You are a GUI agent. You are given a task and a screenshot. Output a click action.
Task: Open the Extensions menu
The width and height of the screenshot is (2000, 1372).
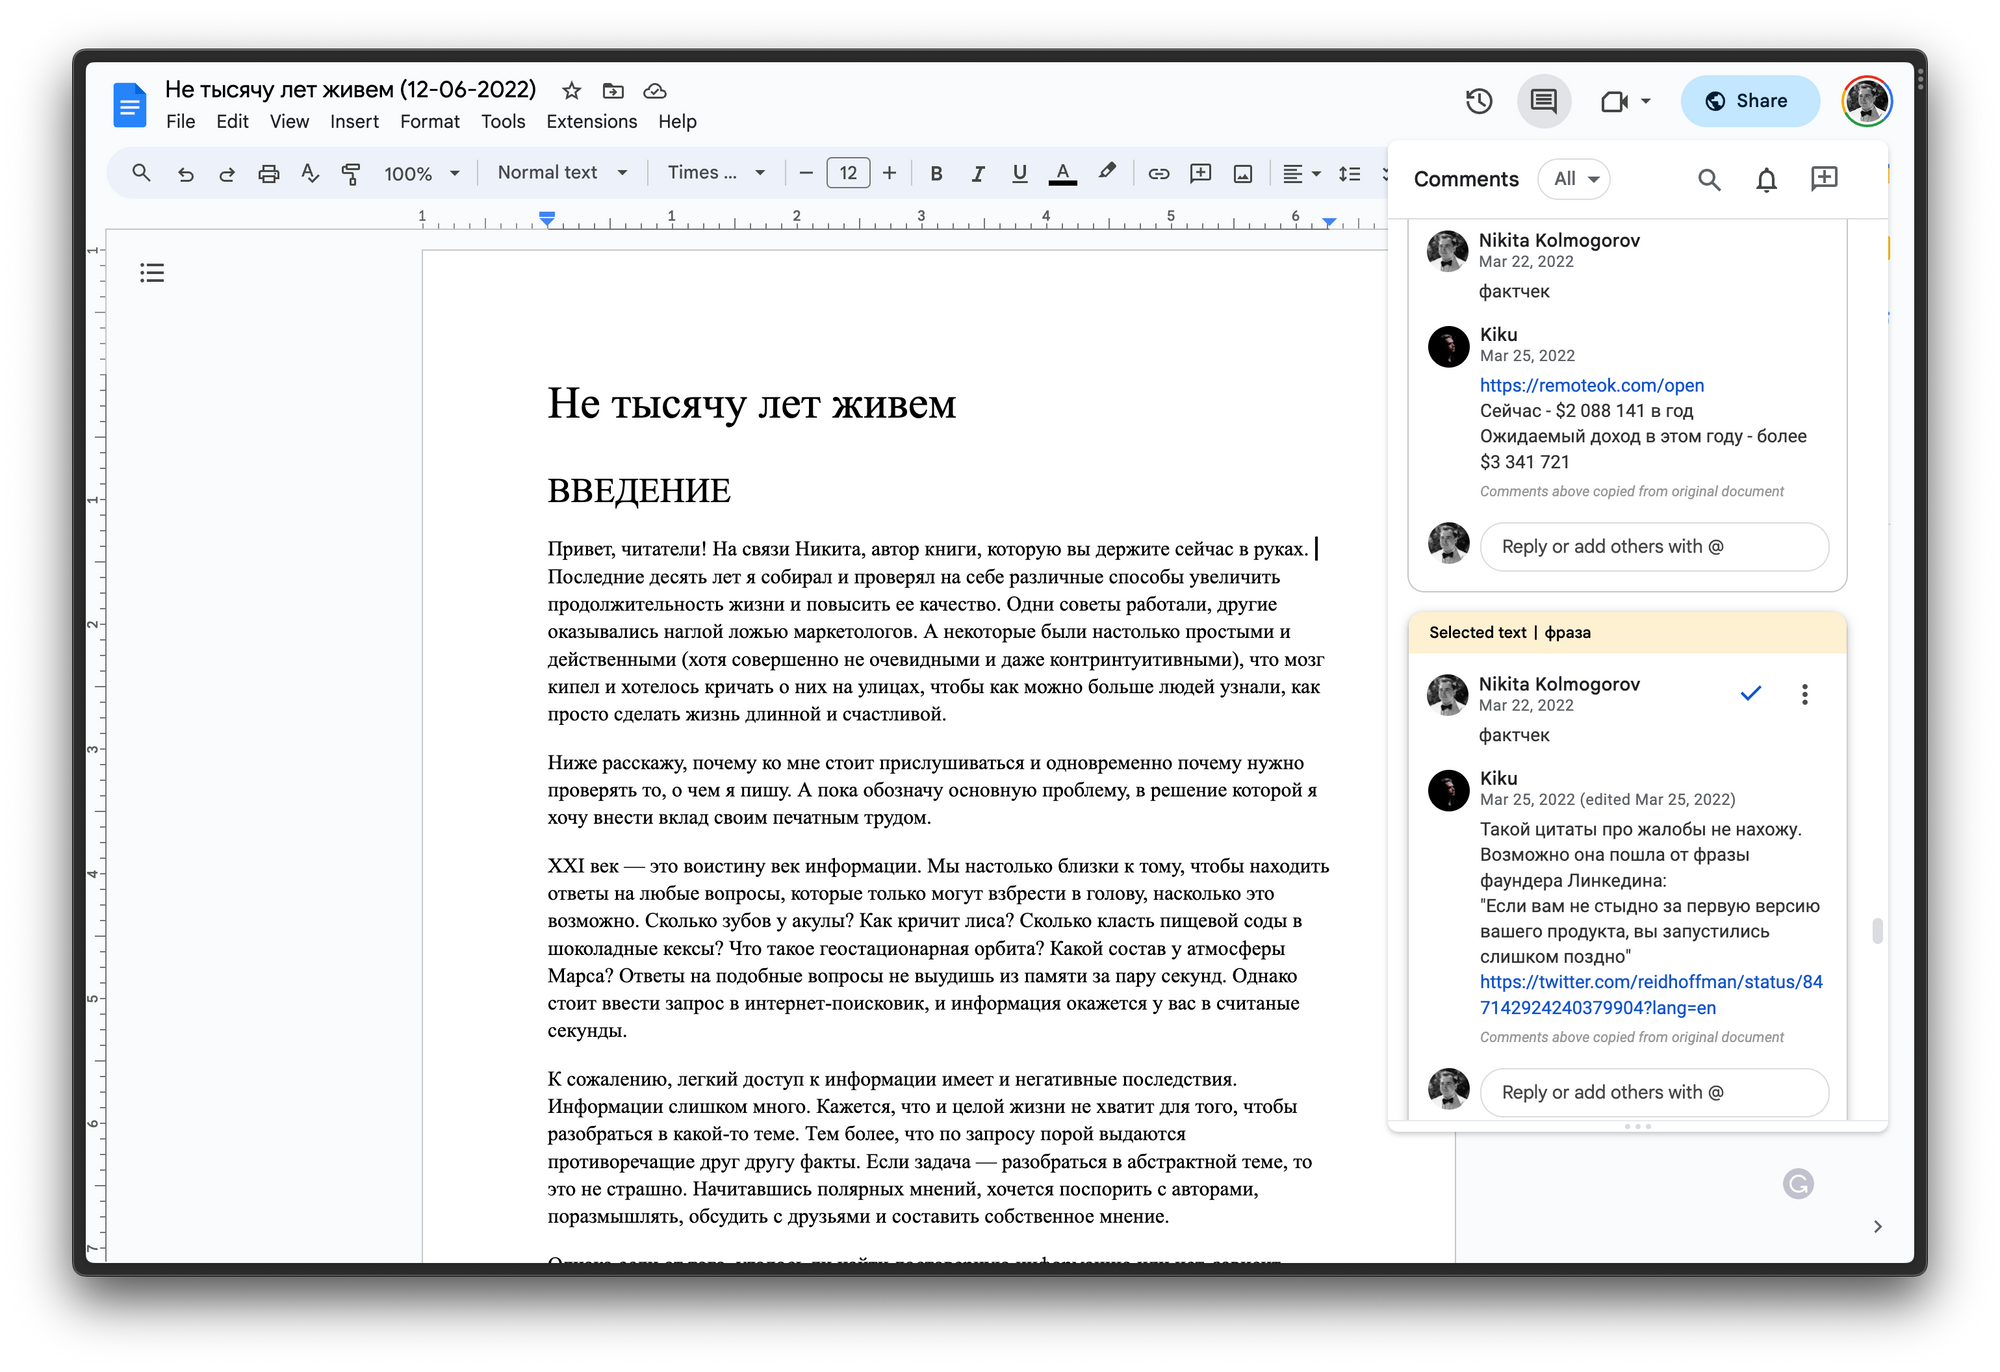tap(592, 122)
